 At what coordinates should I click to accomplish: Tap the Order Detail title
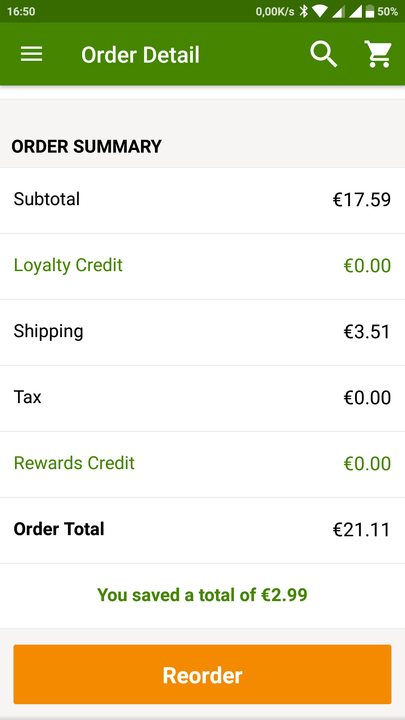coord(140,55)
